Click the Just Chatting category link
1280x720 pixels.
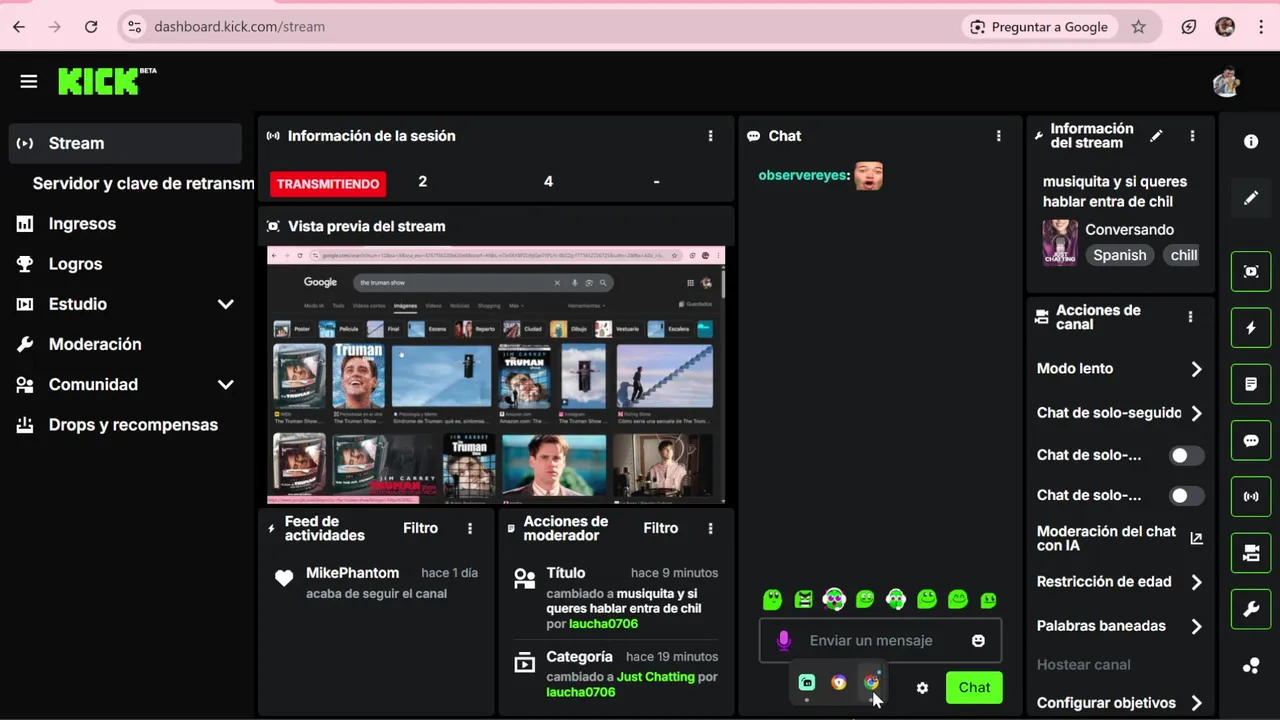[x=655, y=677]
